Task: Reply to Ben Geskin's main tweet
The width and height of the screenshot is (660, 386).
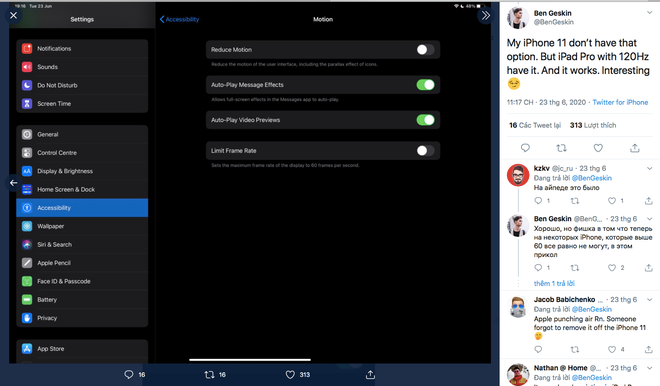Action: [525, 148]
